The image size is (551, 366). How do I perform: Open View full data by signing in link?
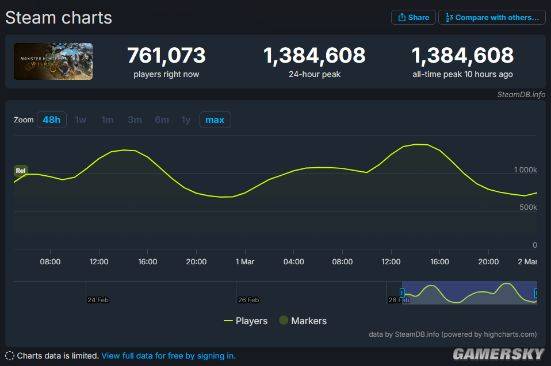tap(169, 356)
